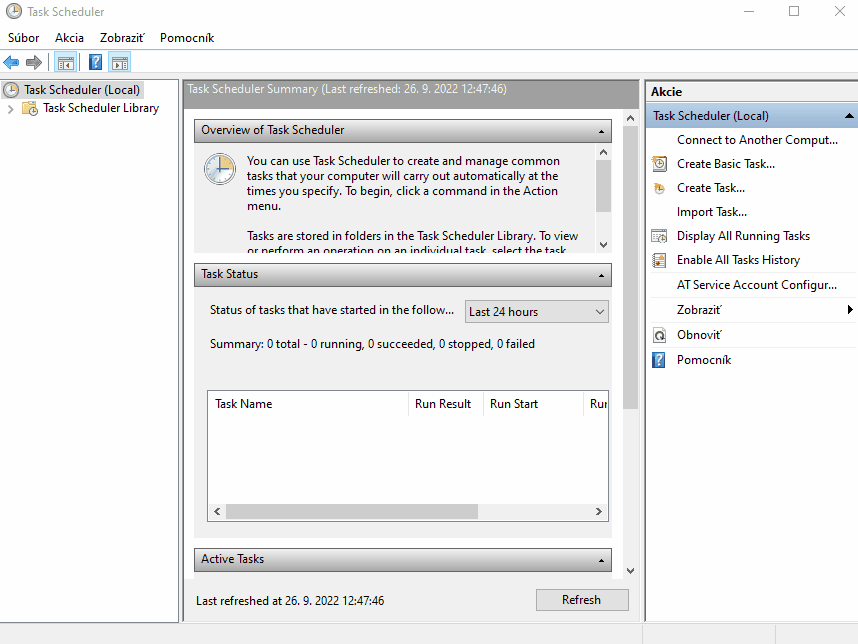Click the Overview text scroll up arrow

(603, 152)
